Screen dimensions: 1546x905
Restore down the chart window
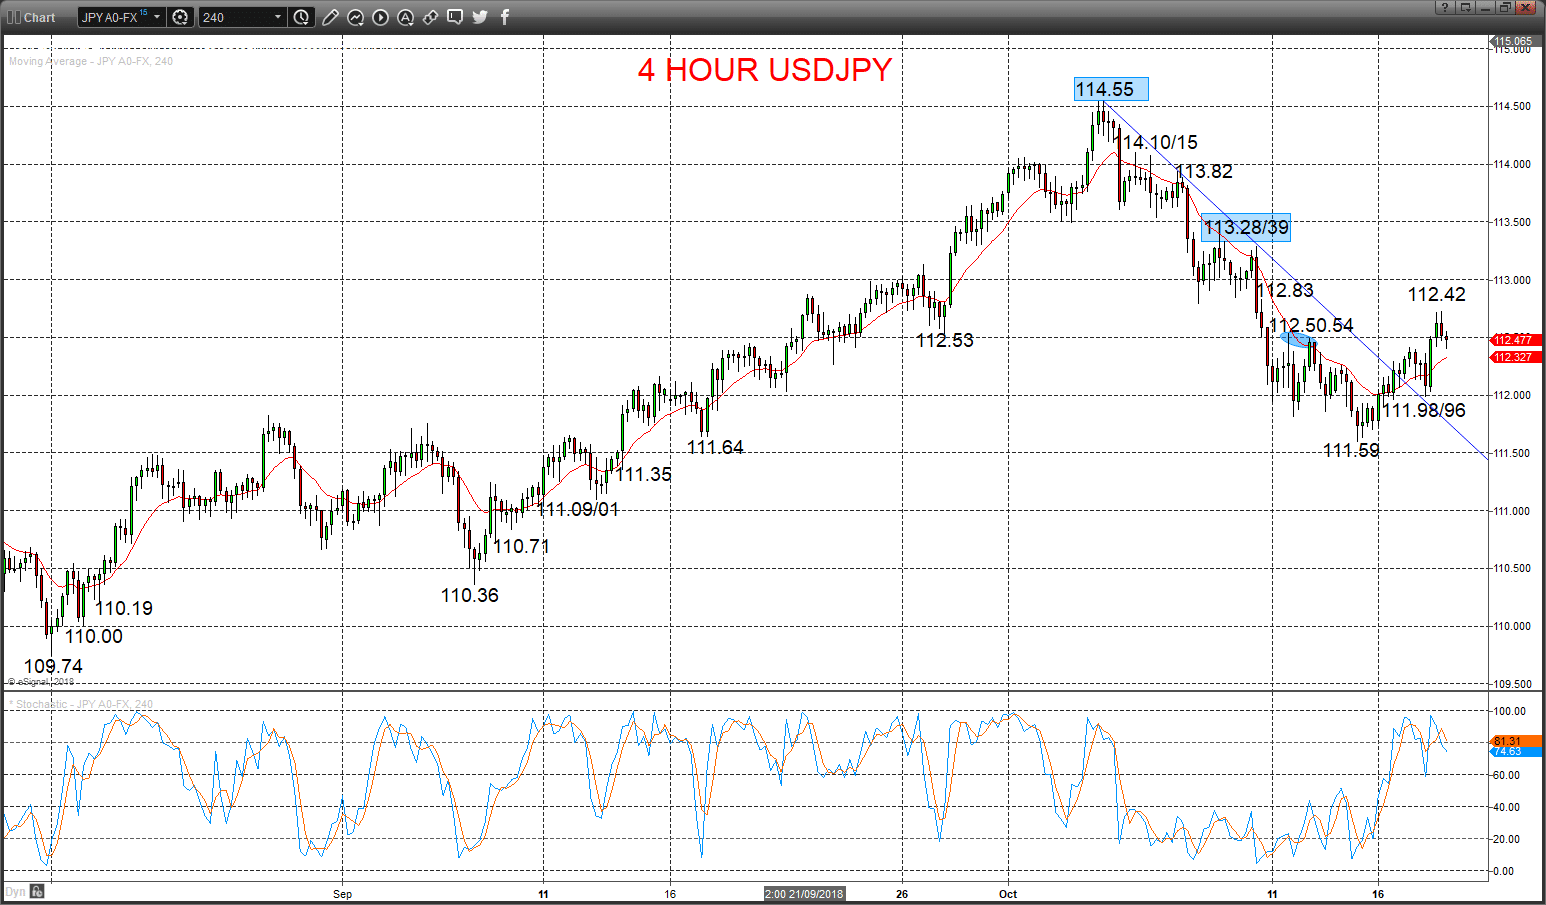click(1504, 8)
